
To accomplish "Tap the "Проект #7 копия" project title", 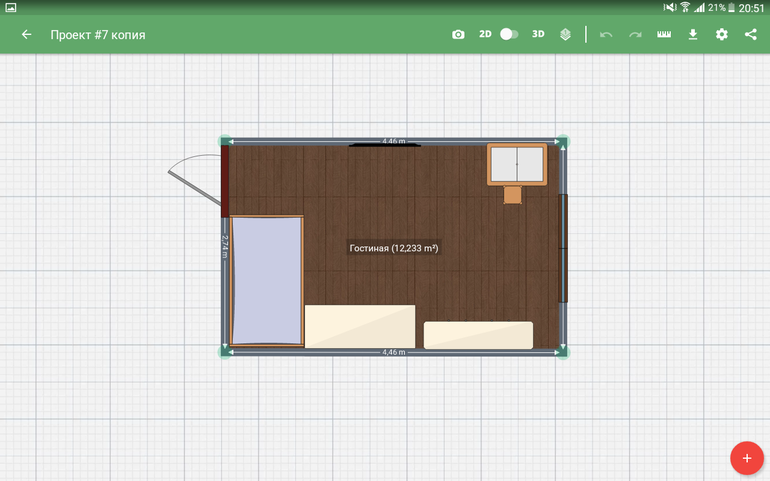I will coord(98,34).
